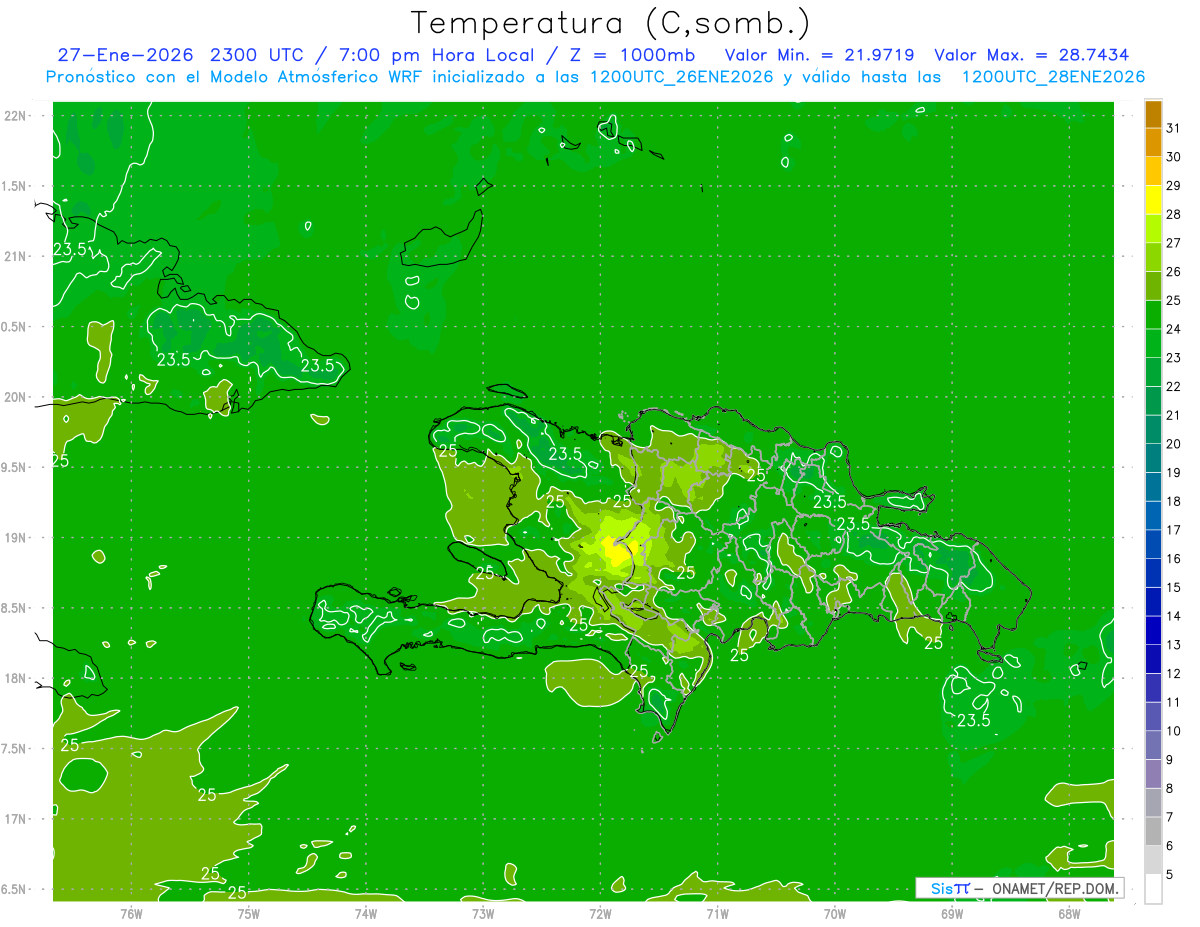
Task: Click the '22N' latitude axis label
Action: click(x=15, y=116)
